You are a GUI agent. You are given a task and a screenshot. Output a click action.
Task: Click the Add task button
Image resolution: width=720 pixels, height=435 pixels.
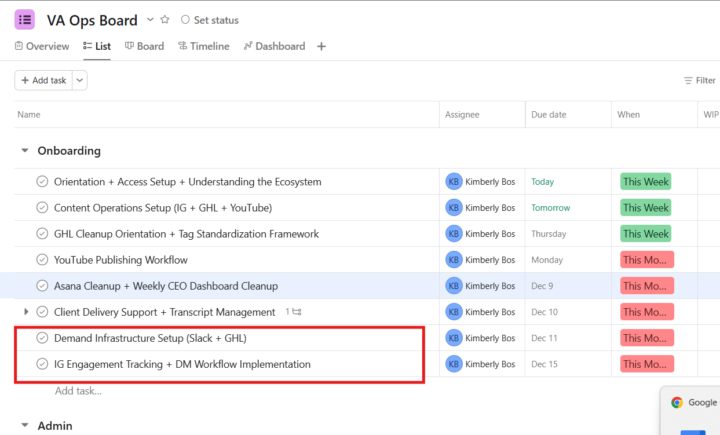click(x=42, y=80)
